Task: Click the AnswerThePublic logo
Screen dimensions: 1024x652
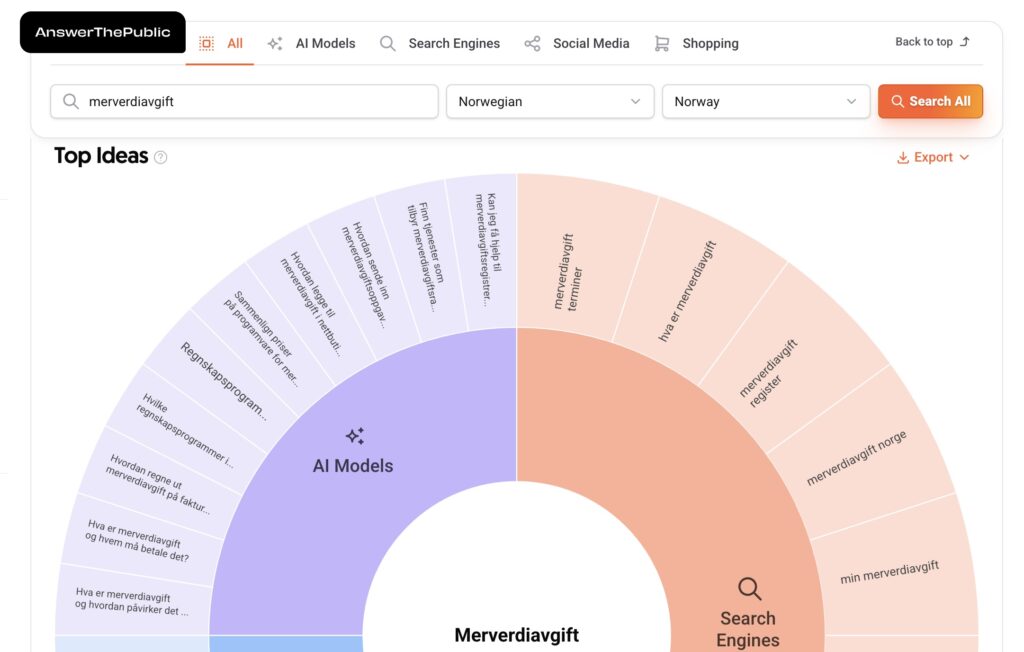Action: [103, 32]
